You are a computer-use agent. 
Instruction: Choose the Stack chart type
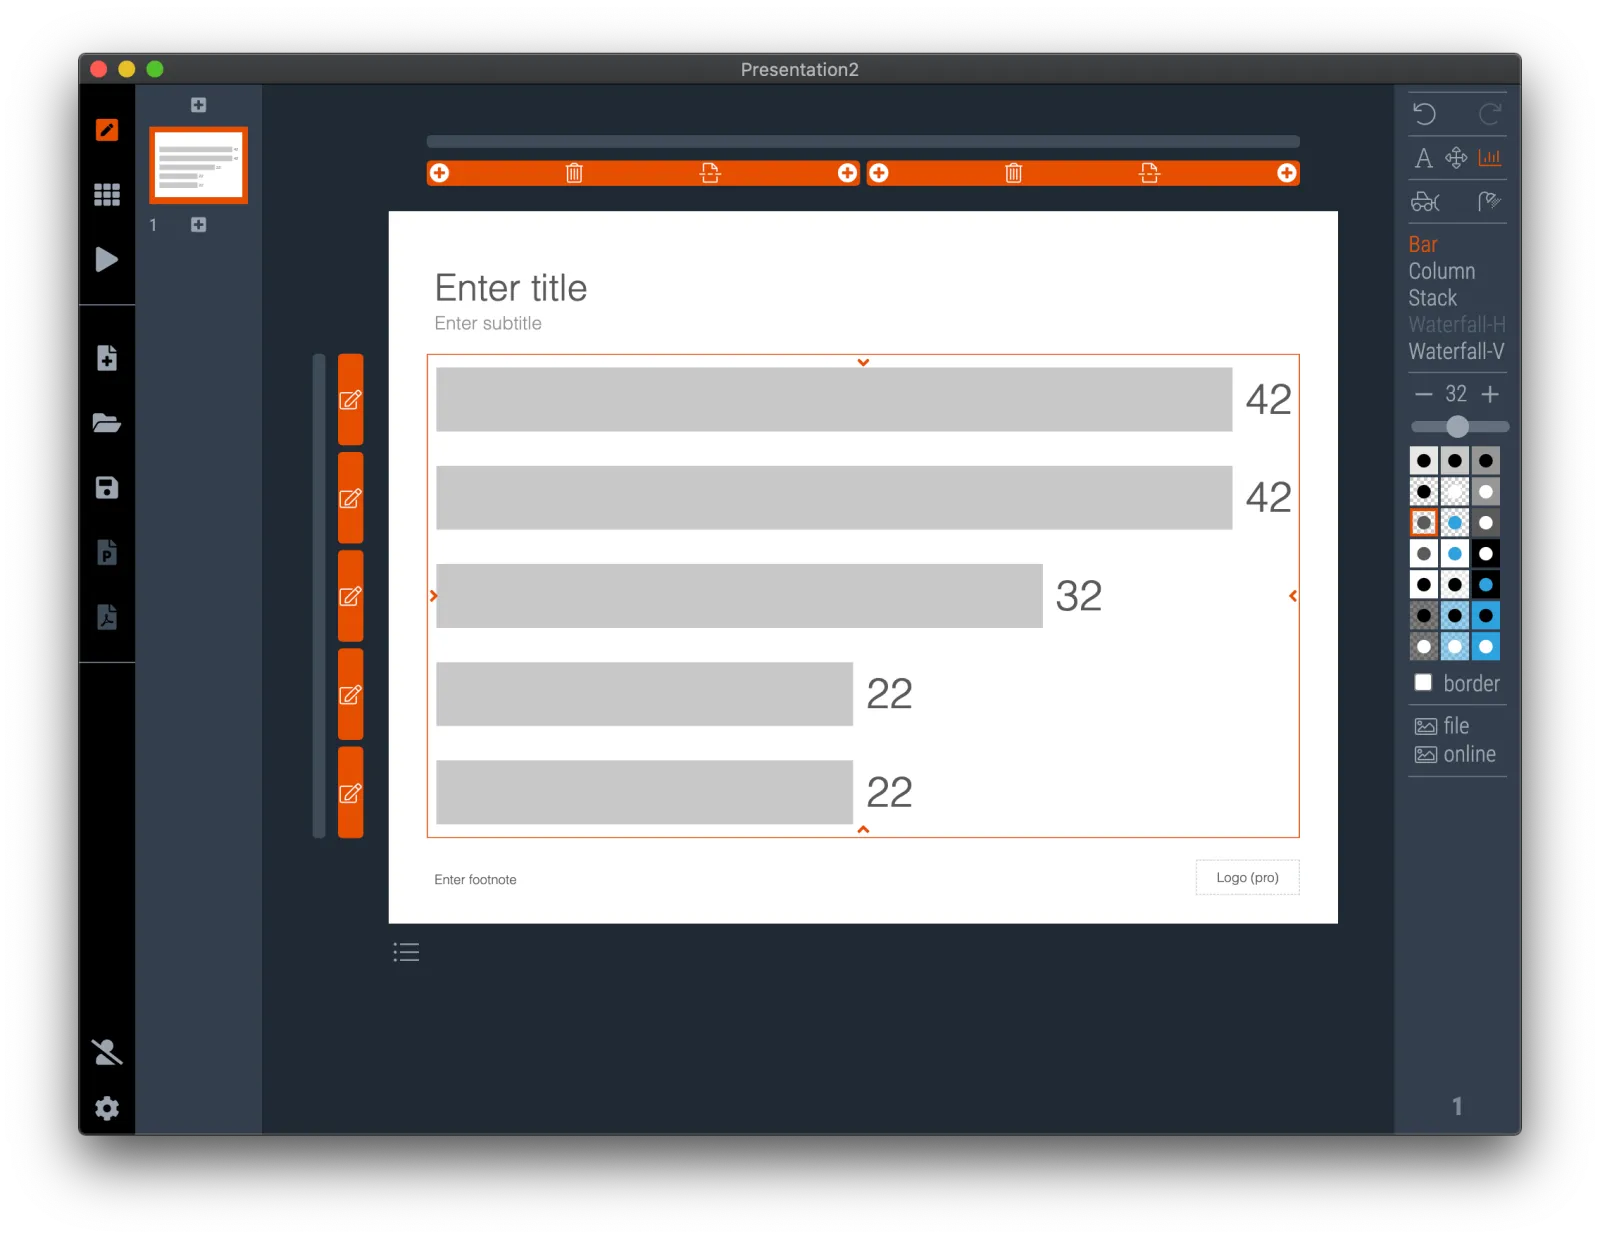point(1433,298)
